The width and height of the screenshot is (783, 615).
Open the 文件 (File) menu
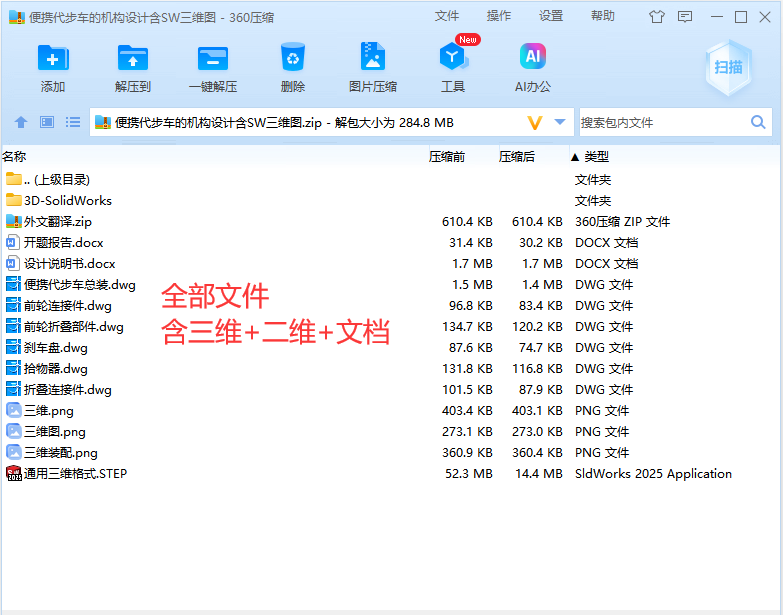click(x=446, y=16)
